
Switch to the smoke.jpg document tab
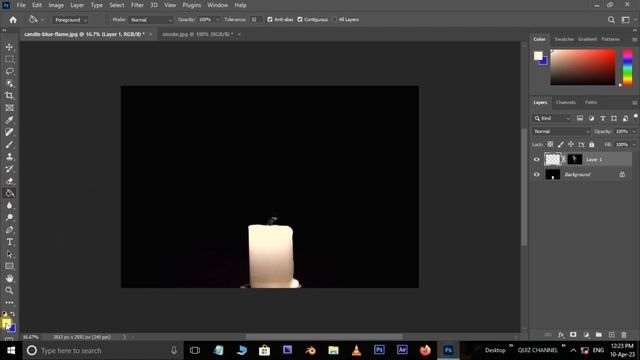click(198, 34)
